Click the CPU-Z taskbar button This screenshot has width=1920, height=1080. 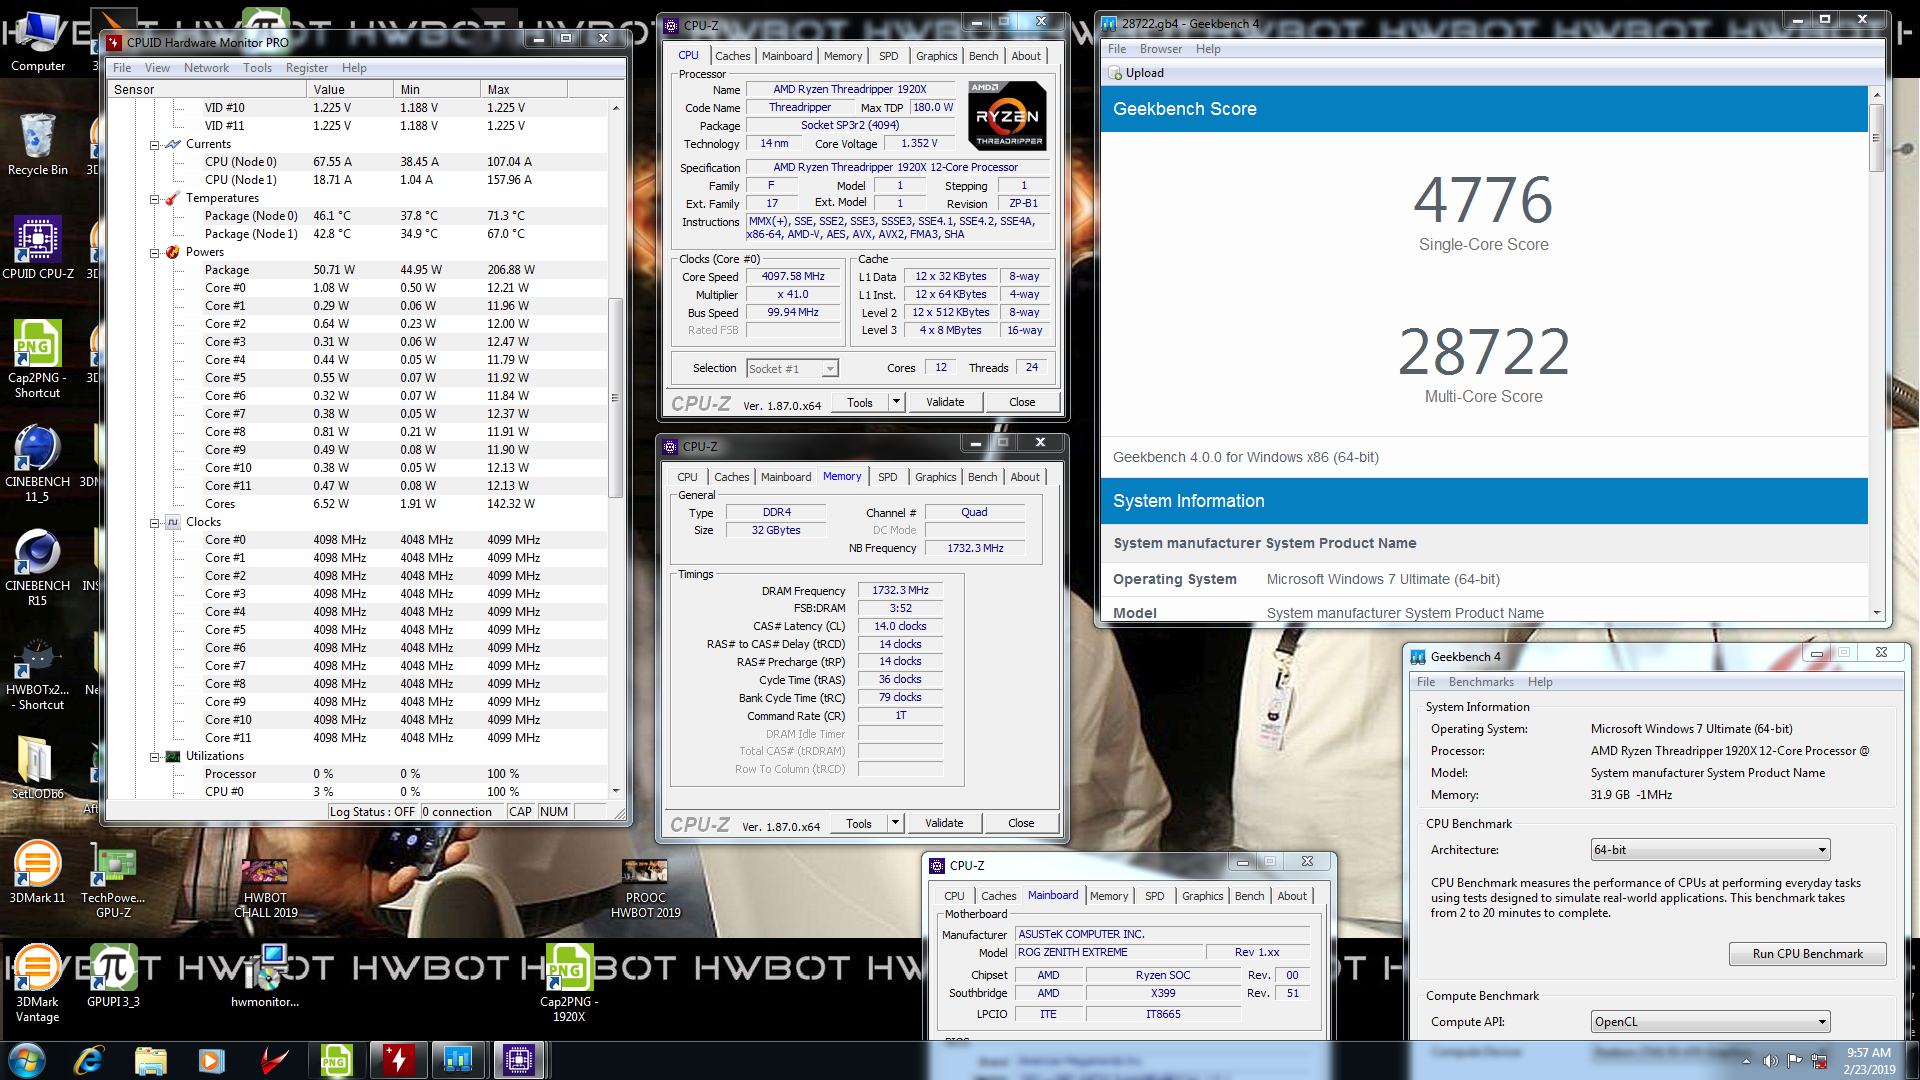pyautogui.click(x=519, y=1060)
